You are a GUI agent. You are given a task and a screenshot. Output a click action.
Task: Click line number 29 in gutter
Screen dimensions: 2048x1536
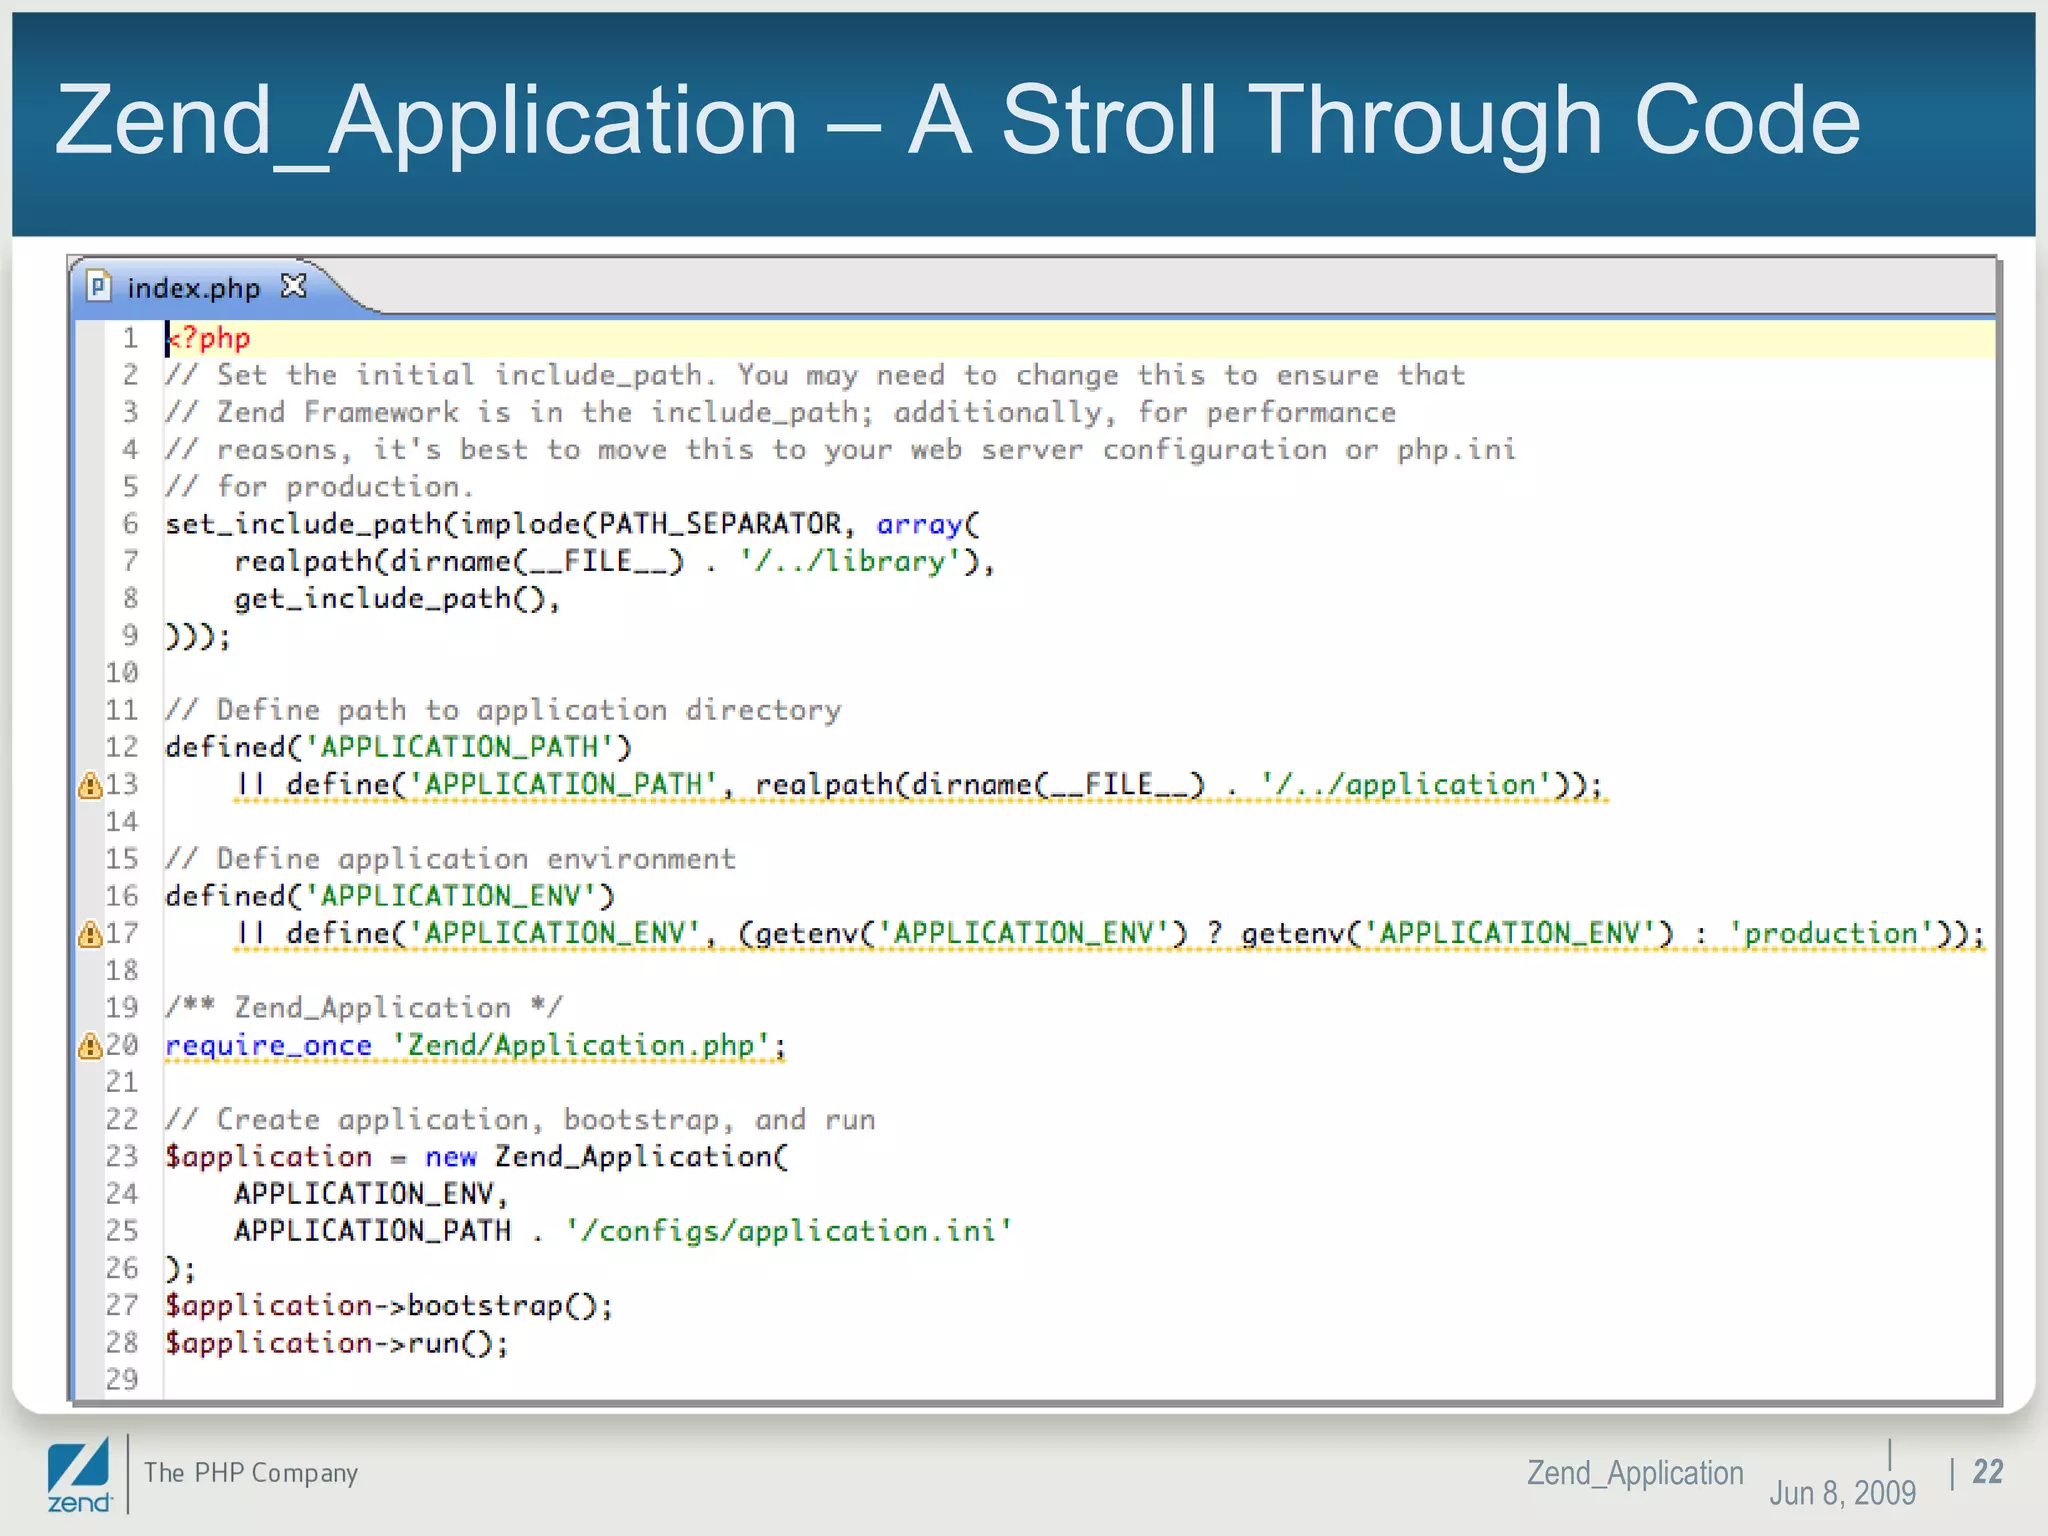(x=122, y=1380)
